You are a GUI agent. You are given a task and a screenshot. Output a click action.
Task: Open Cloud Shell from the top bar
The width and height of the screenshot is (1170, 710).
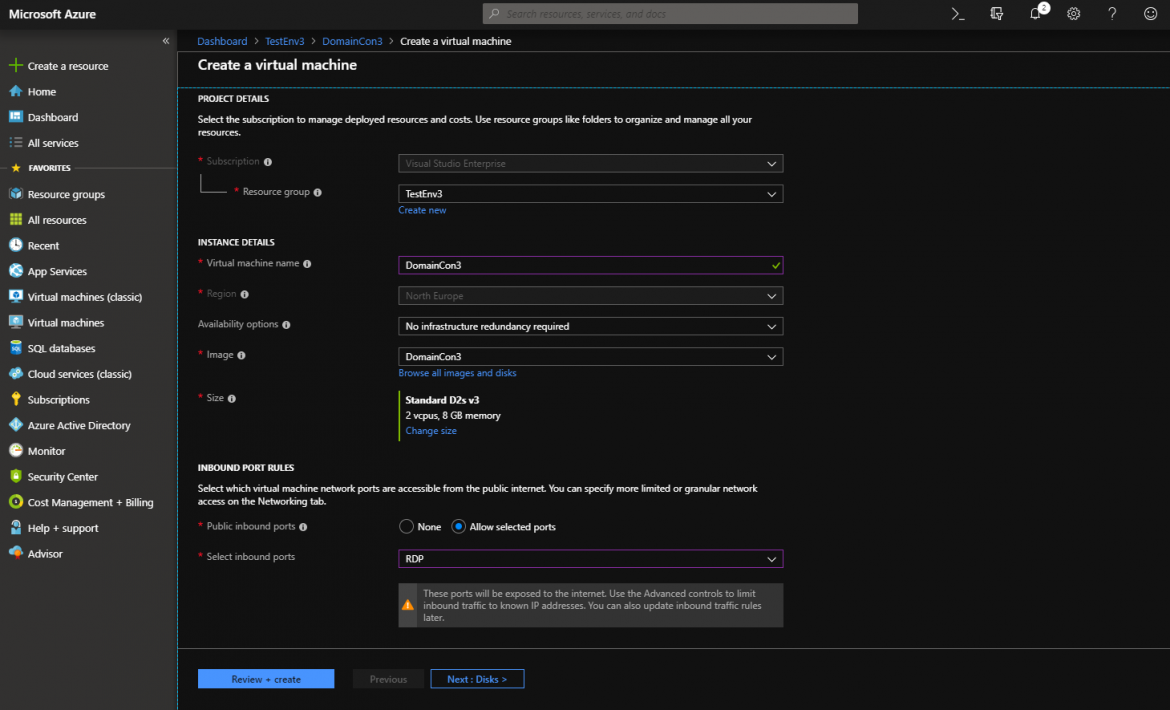[958, 13]
